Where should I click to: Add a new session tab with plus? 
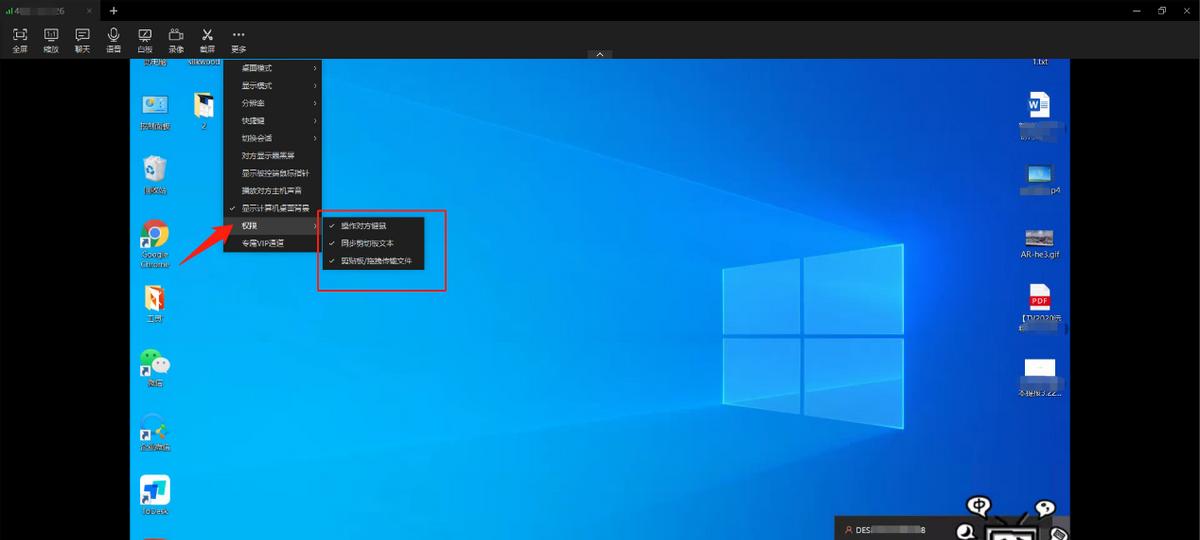pyautogui.click(x=113, y=10)
